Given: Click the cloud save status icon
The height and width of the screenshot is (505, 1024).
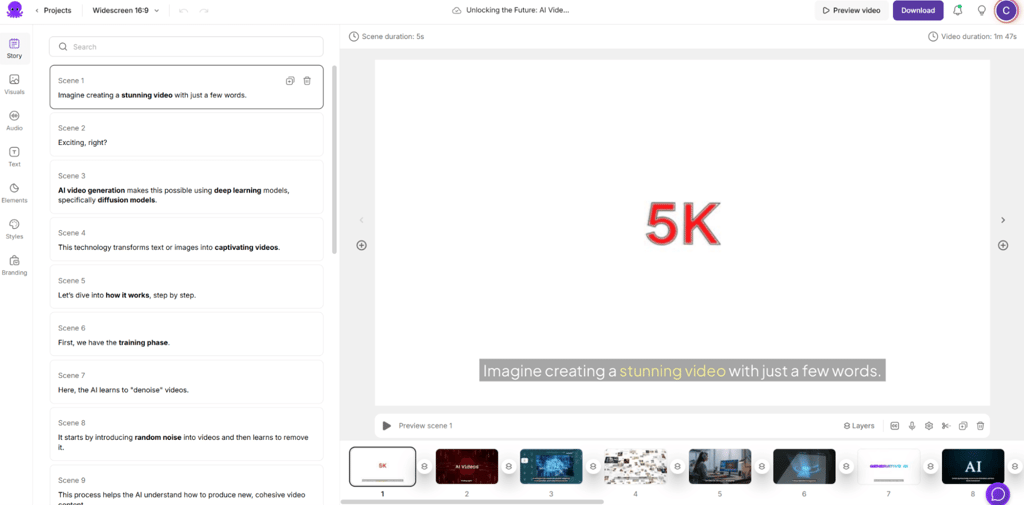Looking at the screenshot, I should [457, 10].
